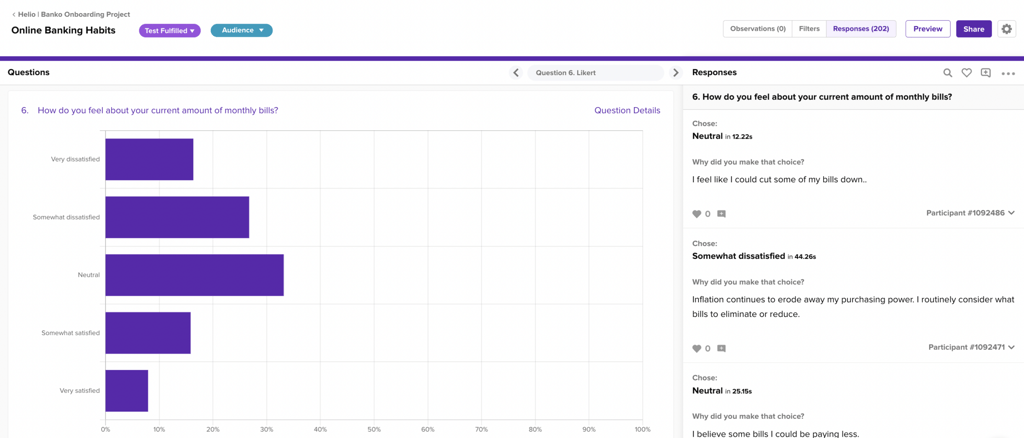
Task: Click the add comment icon in Responses header
Action: (x=985, y=73)
